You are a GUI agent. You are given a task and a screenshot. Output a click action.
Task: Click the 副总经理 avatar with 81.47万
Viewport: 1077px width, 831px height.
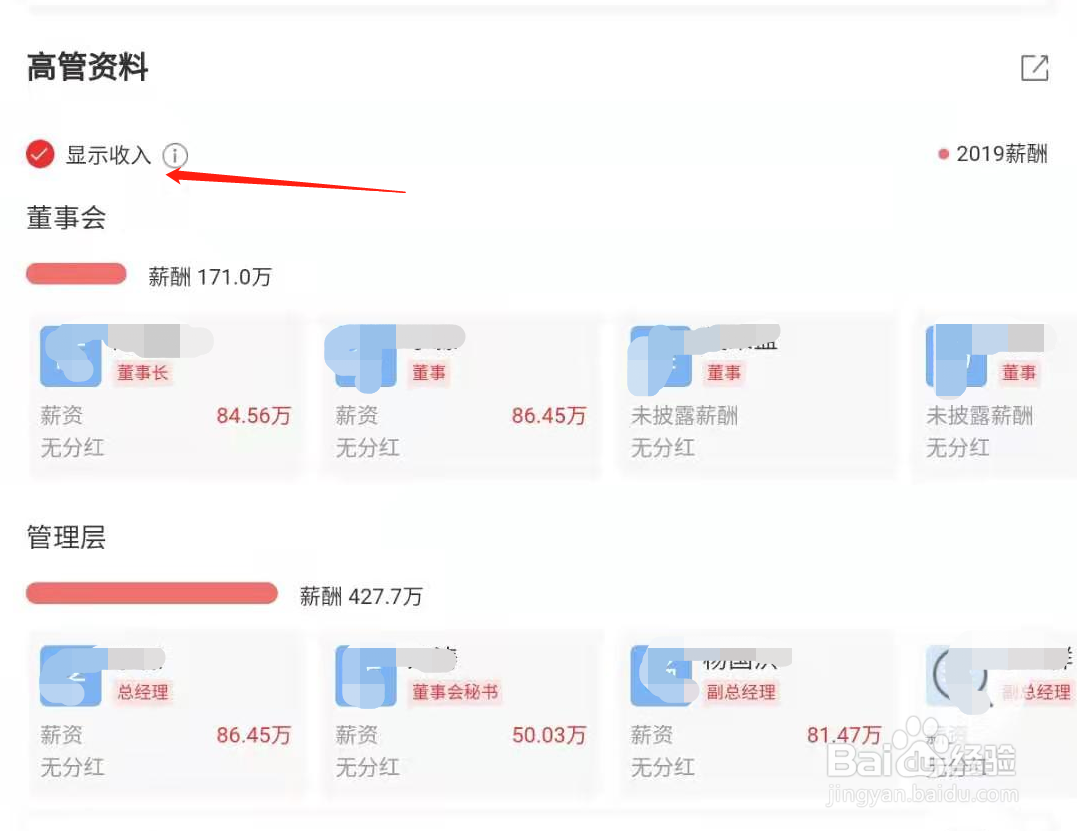661,676
